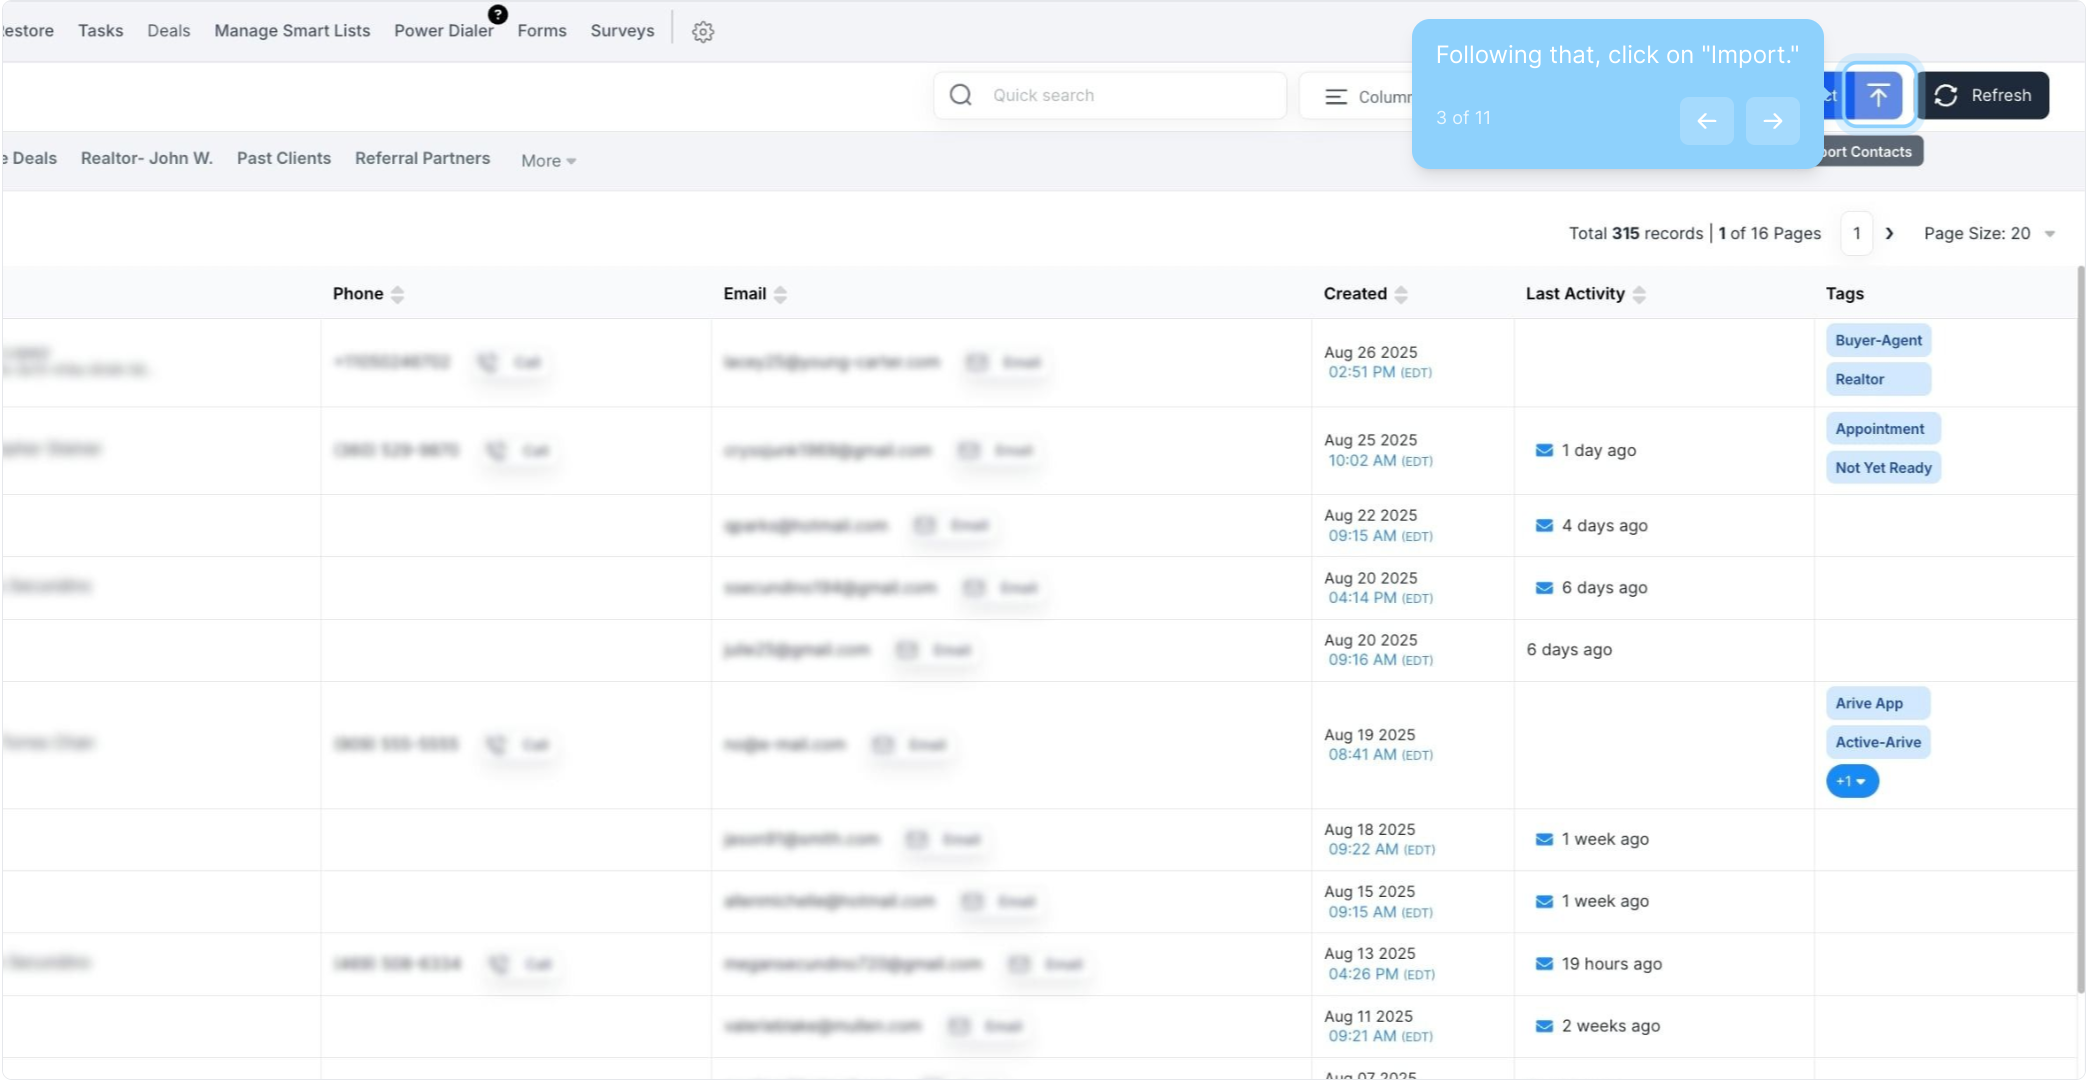Expand the More smart lists dropdown

coord(548,160)
